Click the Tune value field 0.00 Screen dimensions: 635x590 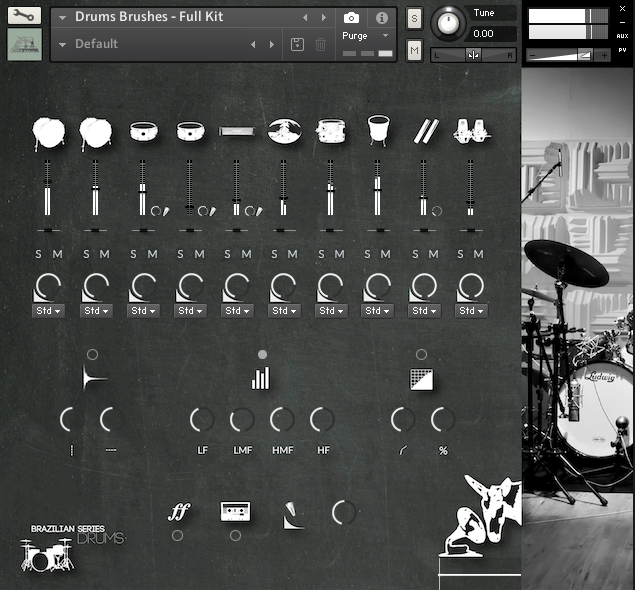[x=492, y=33]
